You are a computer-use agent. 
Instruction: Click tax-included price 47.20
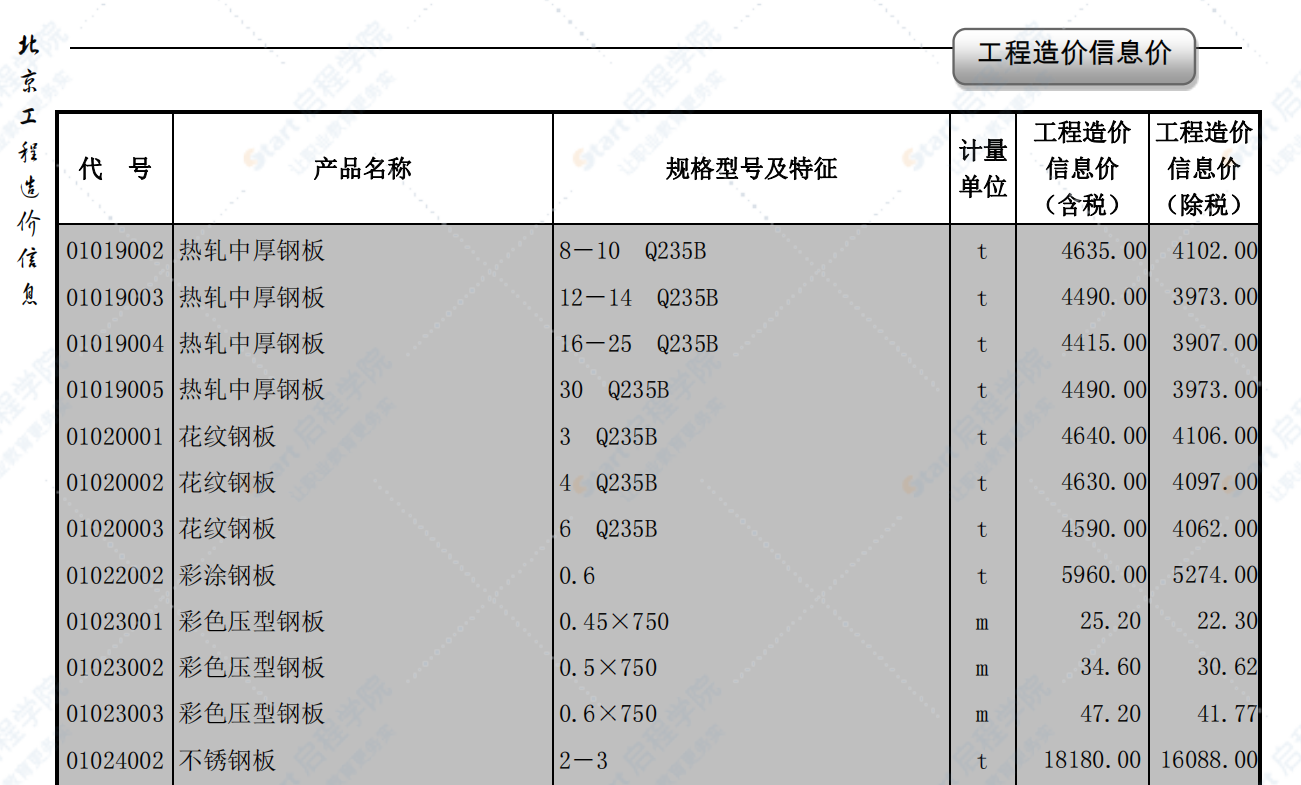(x=1110, y=714)
